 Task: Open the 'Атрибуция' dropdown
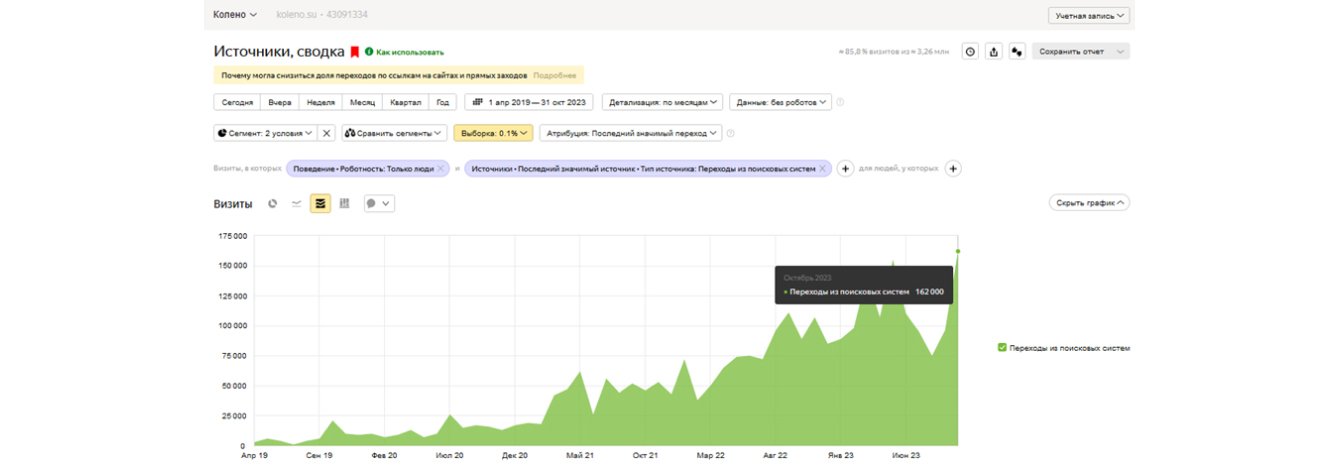point(630,133)
